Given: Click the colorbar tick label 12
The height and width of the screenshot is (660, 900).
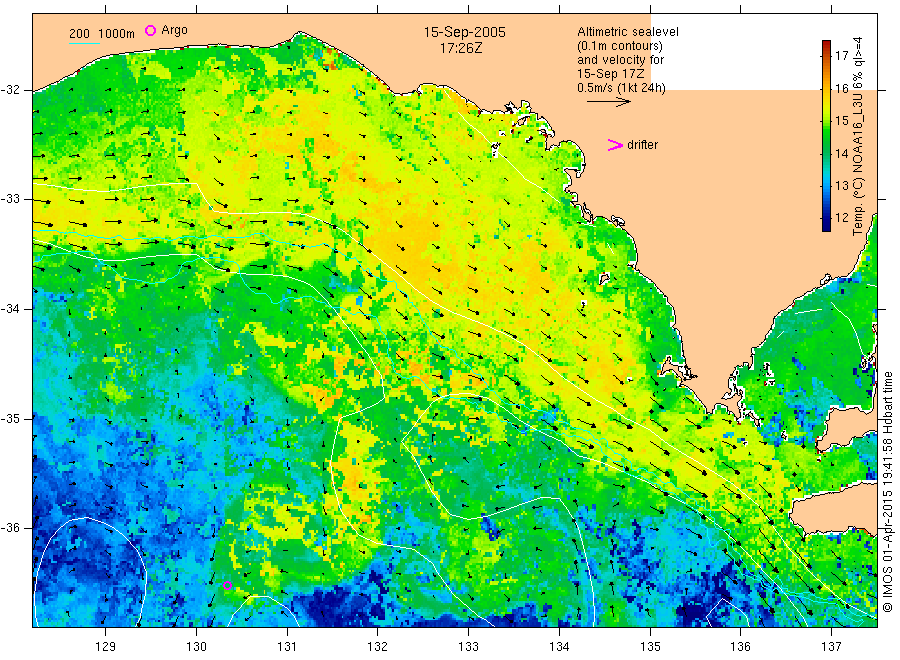Looking at the screenshot, I should click(841, 218).
